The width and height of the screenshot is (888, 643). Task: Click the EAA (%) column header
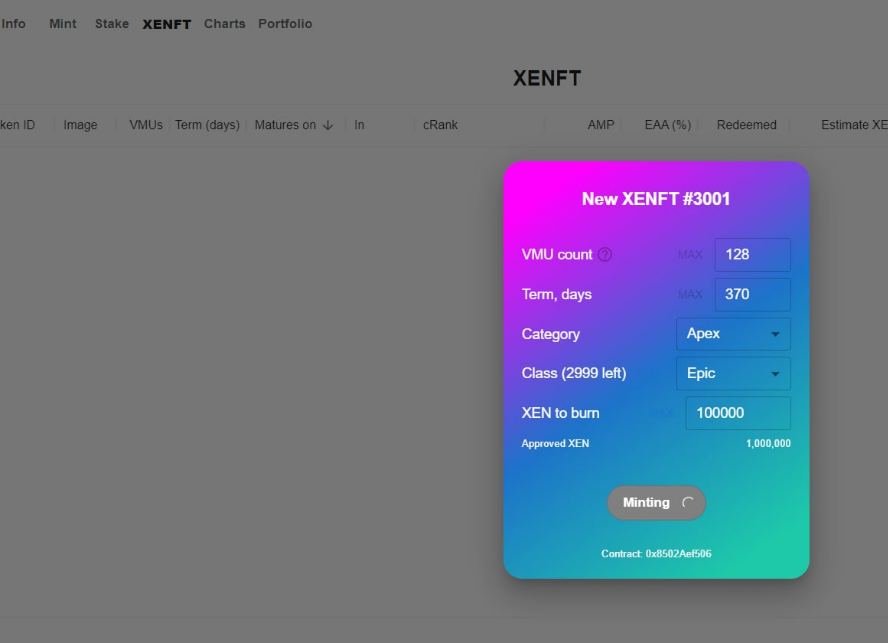(x=668, y=125)
